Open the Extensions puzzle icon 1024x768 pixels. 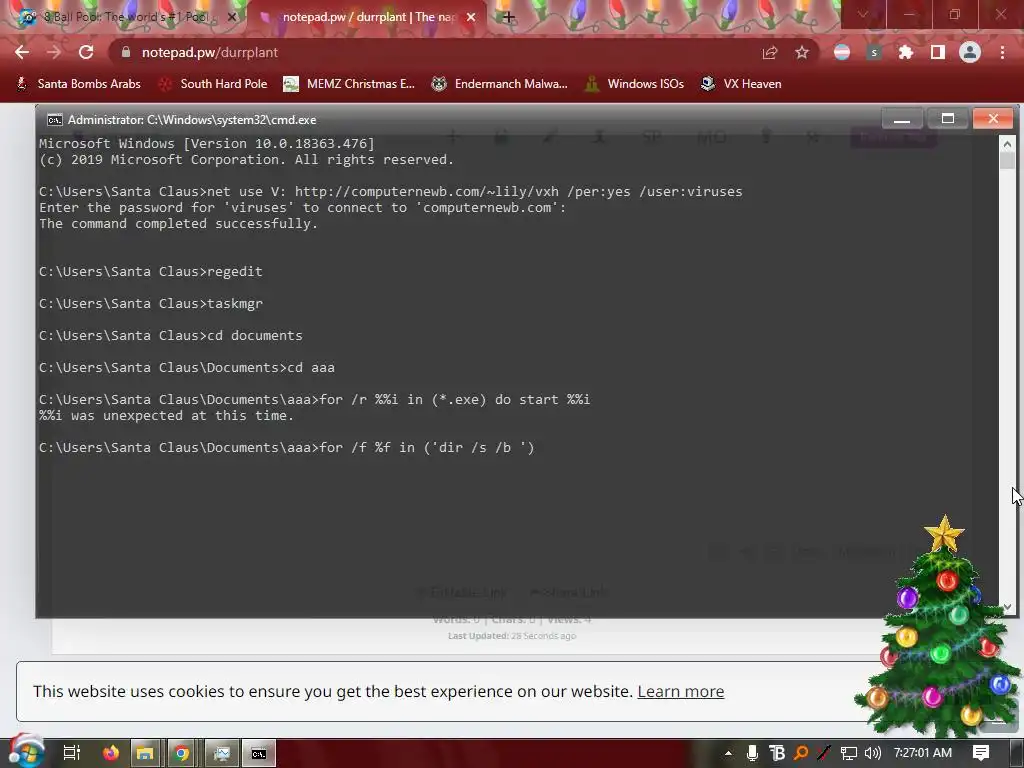click(906, 52)
